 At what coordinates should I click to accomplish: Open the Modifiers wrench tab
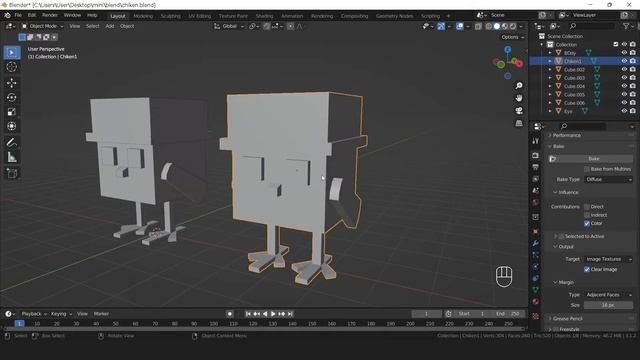(536, 243)
